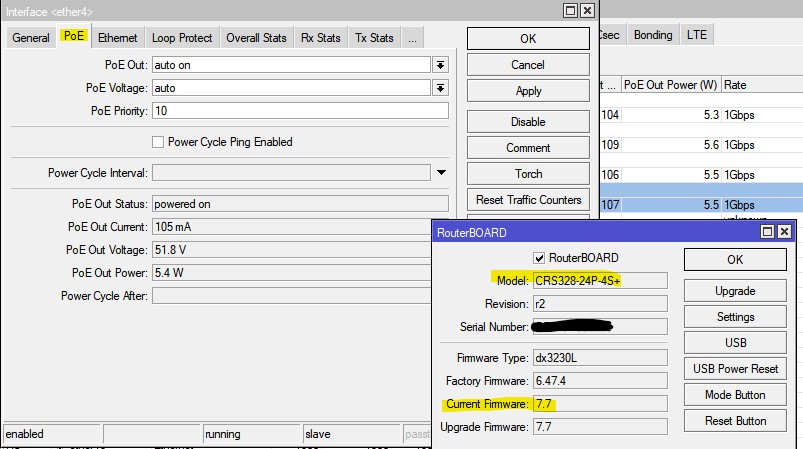This screenshot has height=449, width=803.
Task: Show more tabs with the ellipsis tab
Action: click(x=412, y=38)
